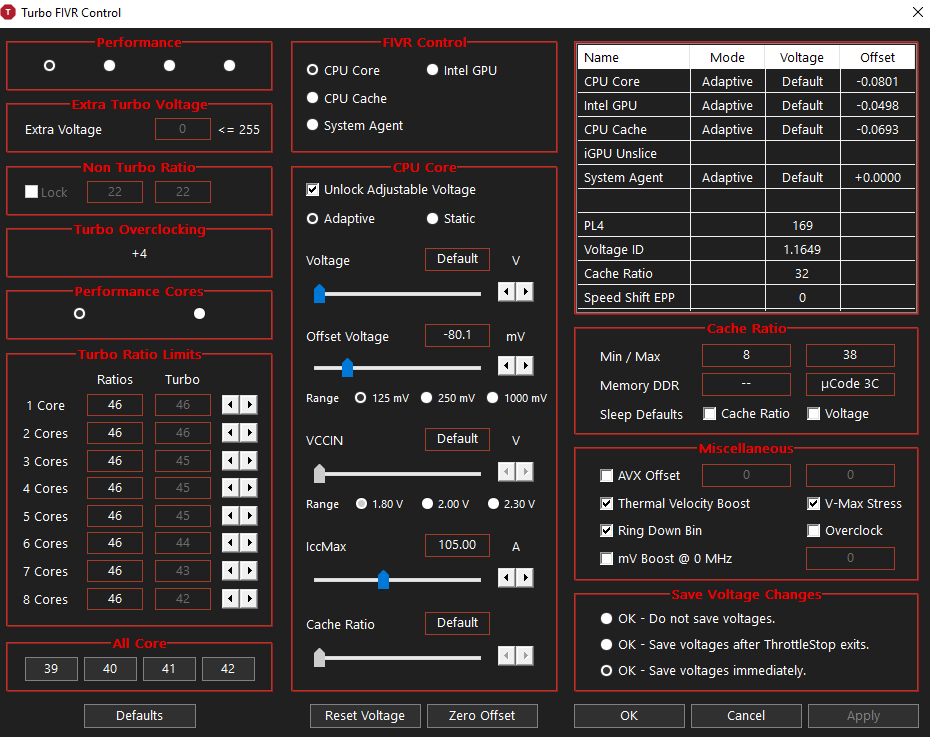Click the µCode 3C button
This screenshot has height=737, width=930.
point(850,384)
